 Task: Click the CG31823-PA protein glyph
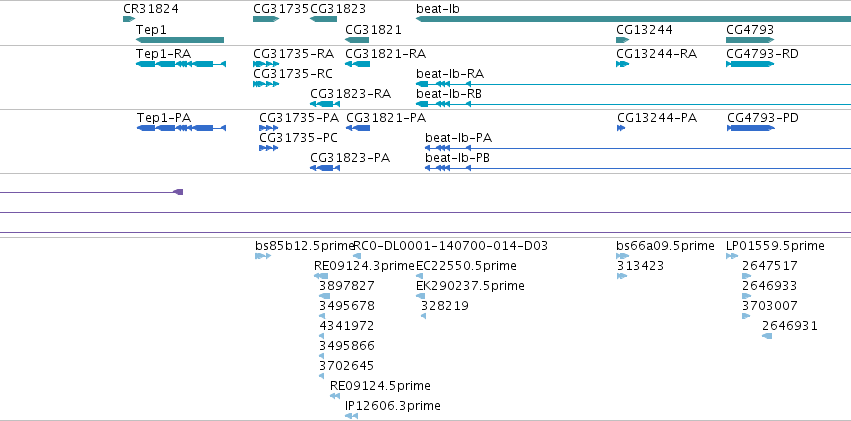(325, 168)
